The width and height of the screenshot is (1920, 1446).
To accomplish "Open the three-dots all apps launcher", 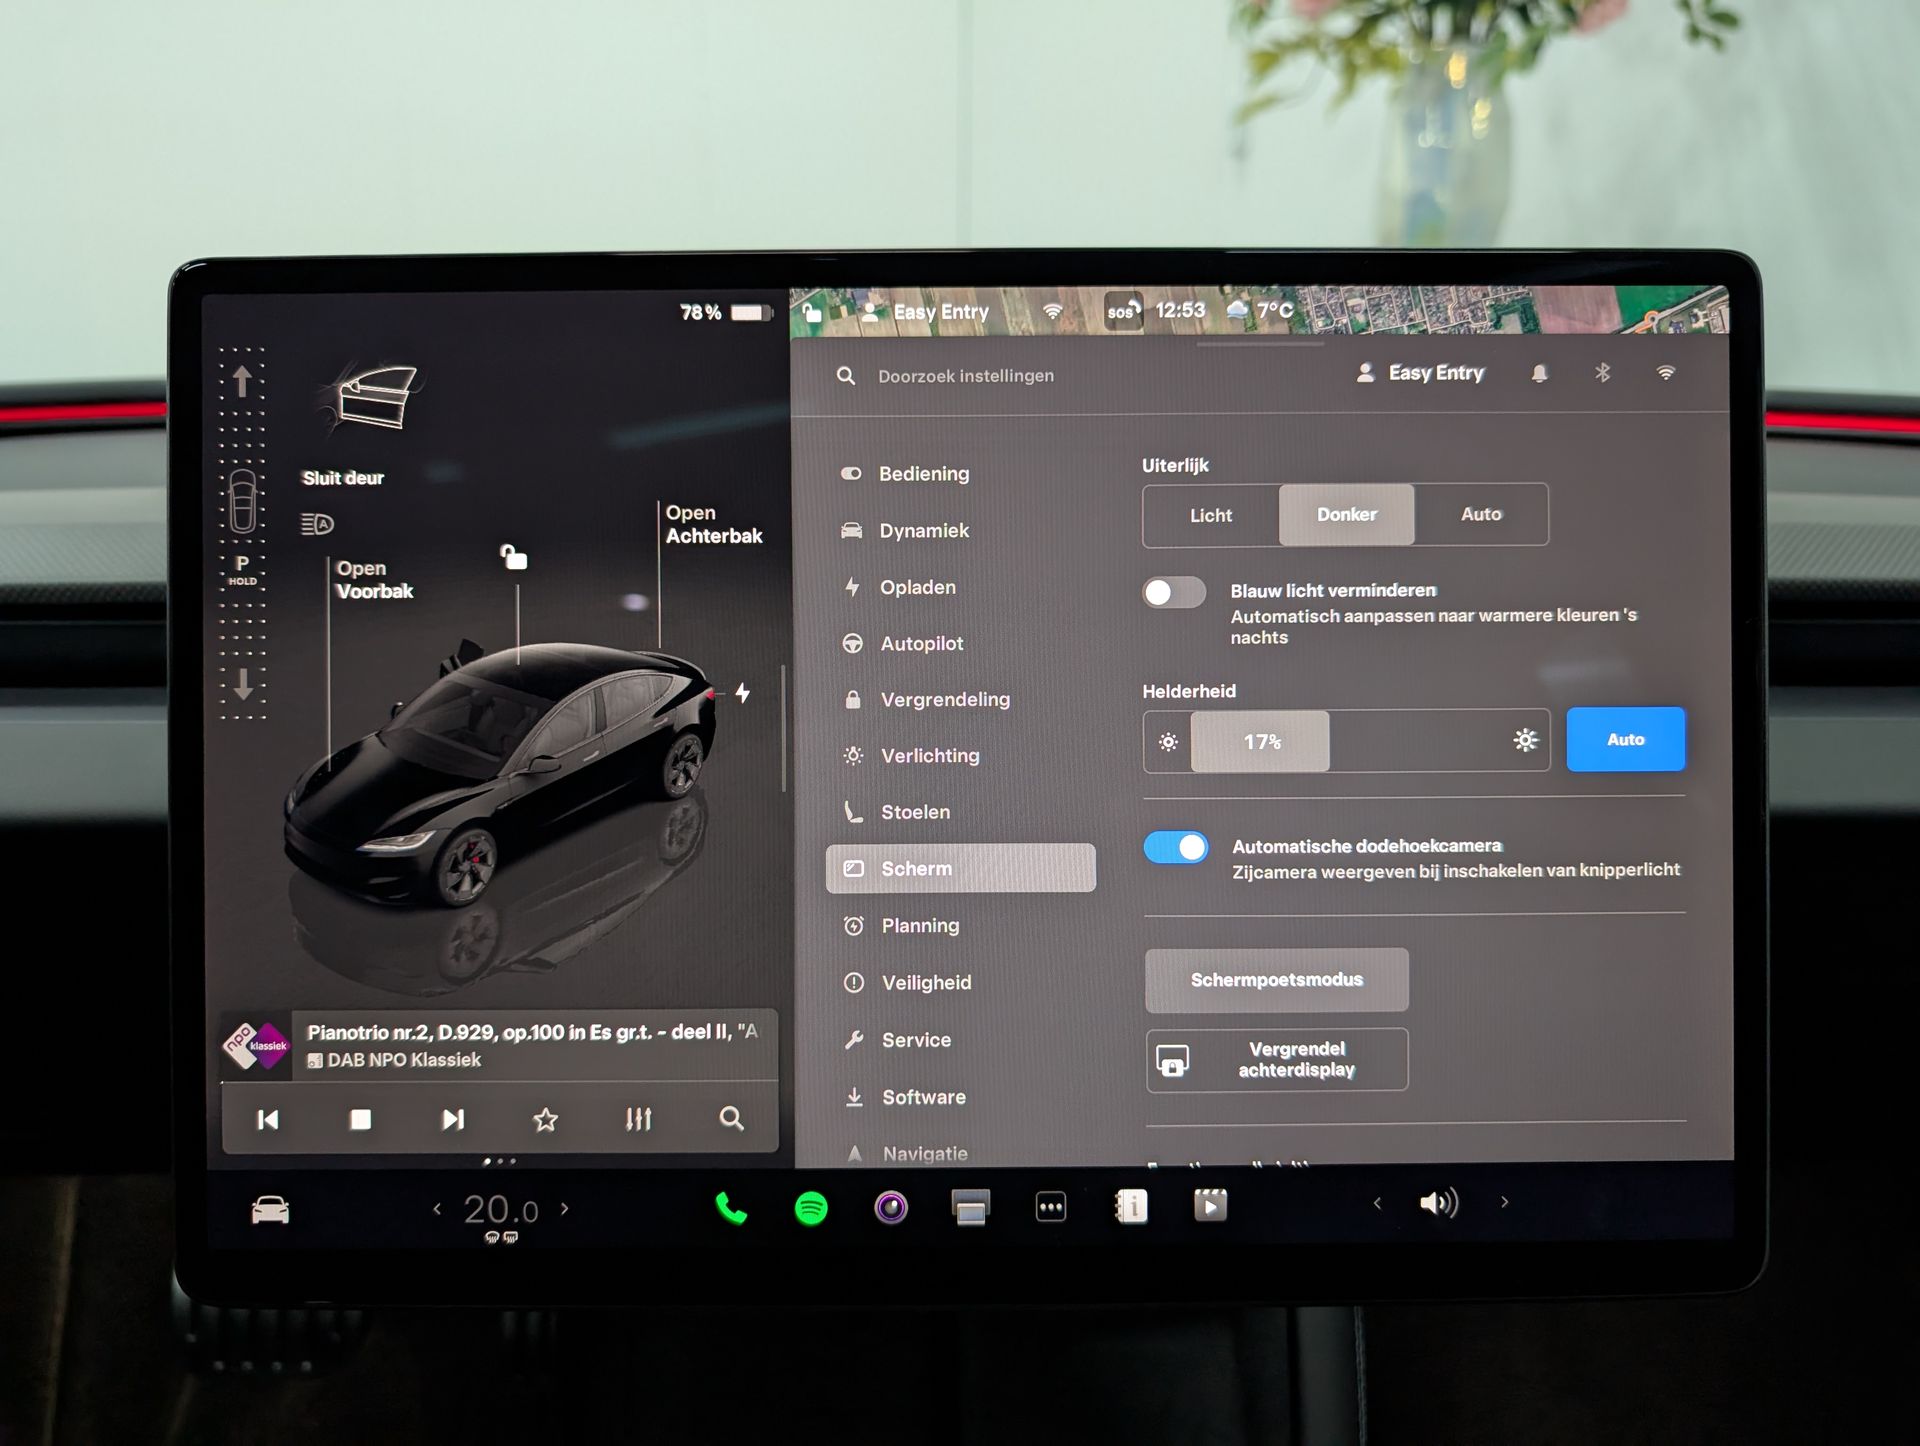I will [1050, 1207].
